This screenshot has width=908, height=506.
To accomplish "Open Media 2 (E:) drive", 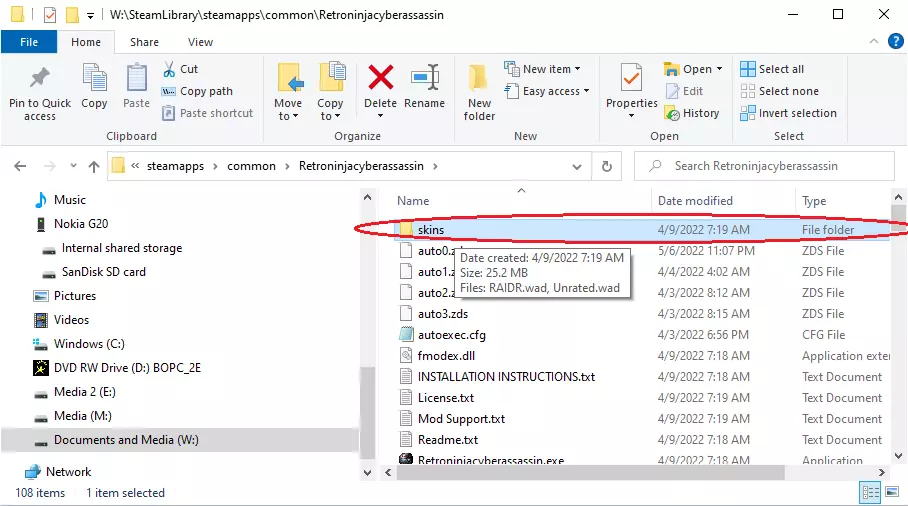I will [85, 392].
